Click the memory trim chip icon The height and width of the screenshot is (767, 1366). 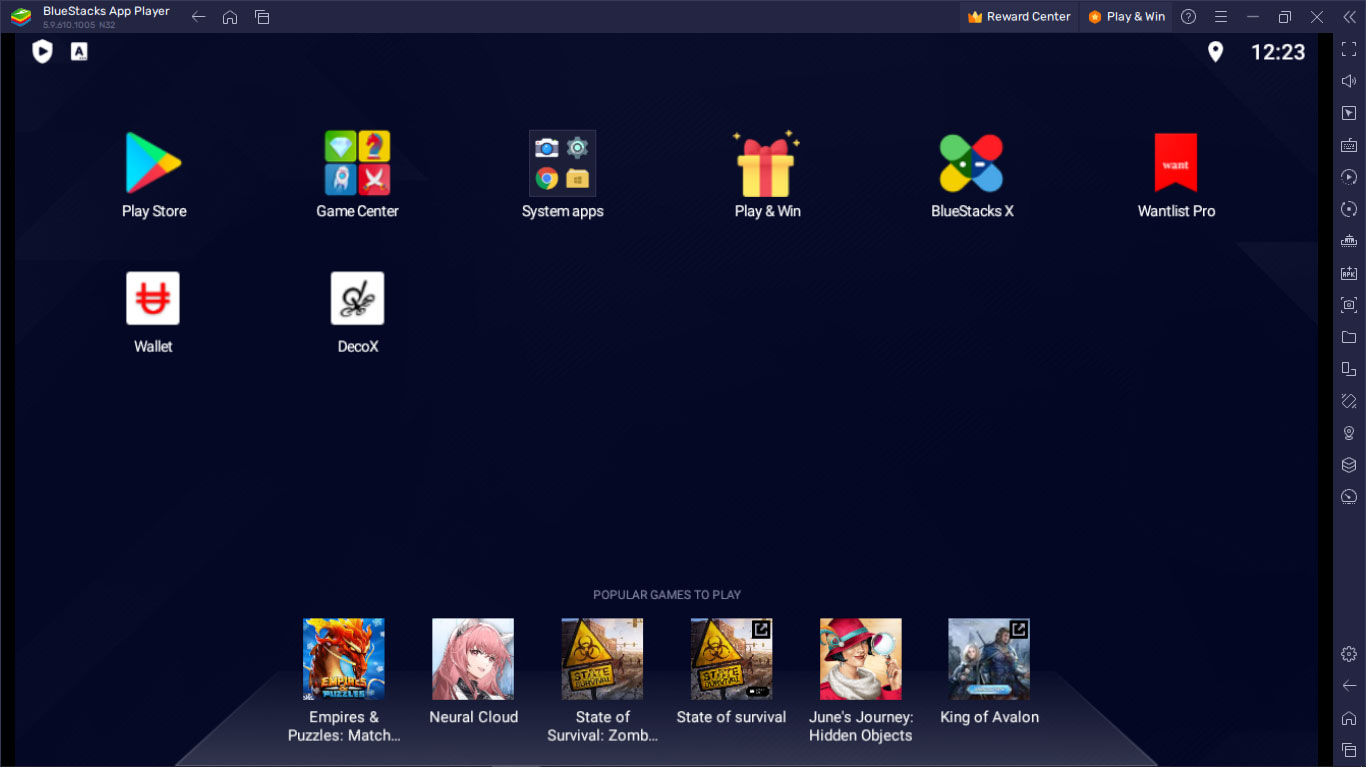(1349, 241)
